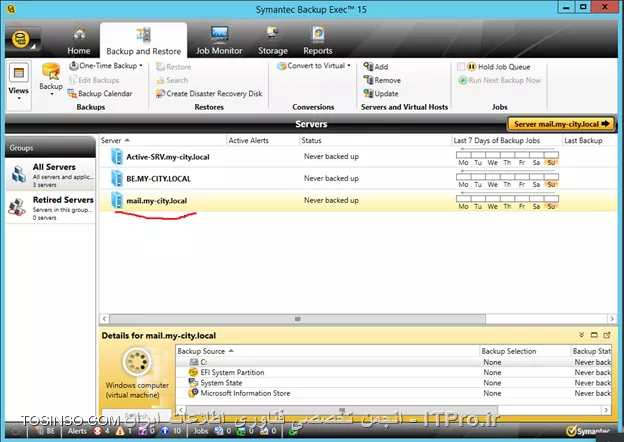The image size is (624, 442).
Task: Click the Search icon in Restores group
Action: (160, 80)
